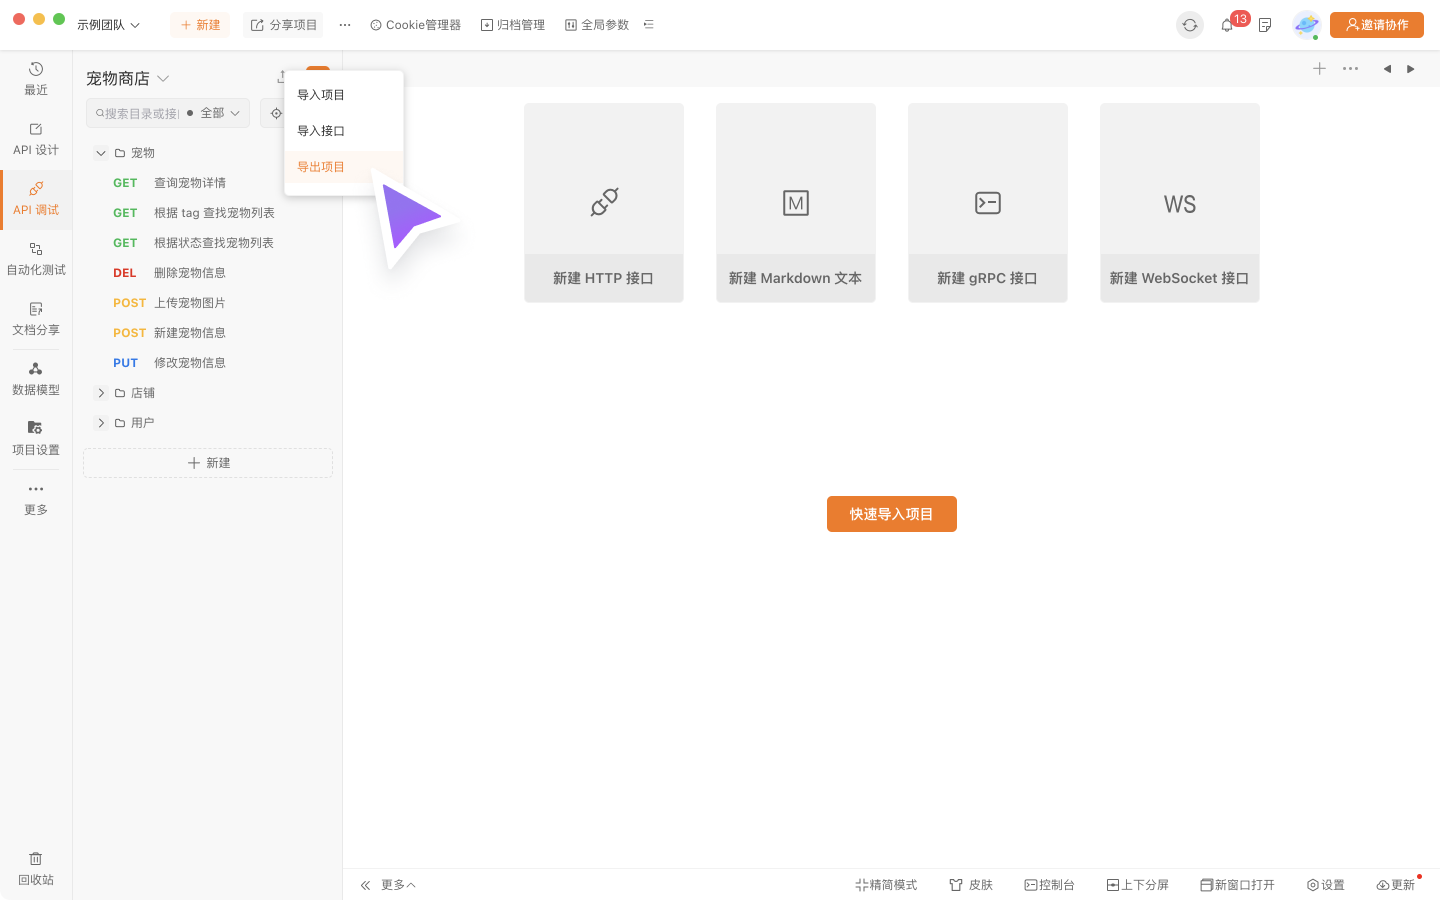Expand the 店铺 folder
This screenshot has height=900, width=1440.
(101, 393)
